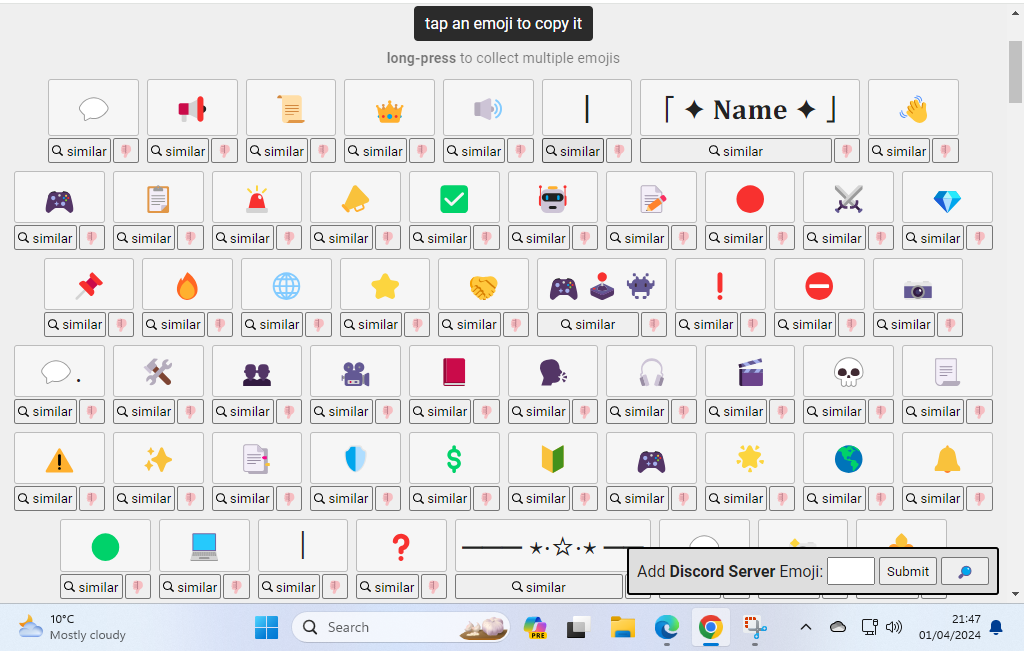Copy the red question mark emoji
The height and width of the screenshot is (651, 1024).
click(x=401, y=546)
